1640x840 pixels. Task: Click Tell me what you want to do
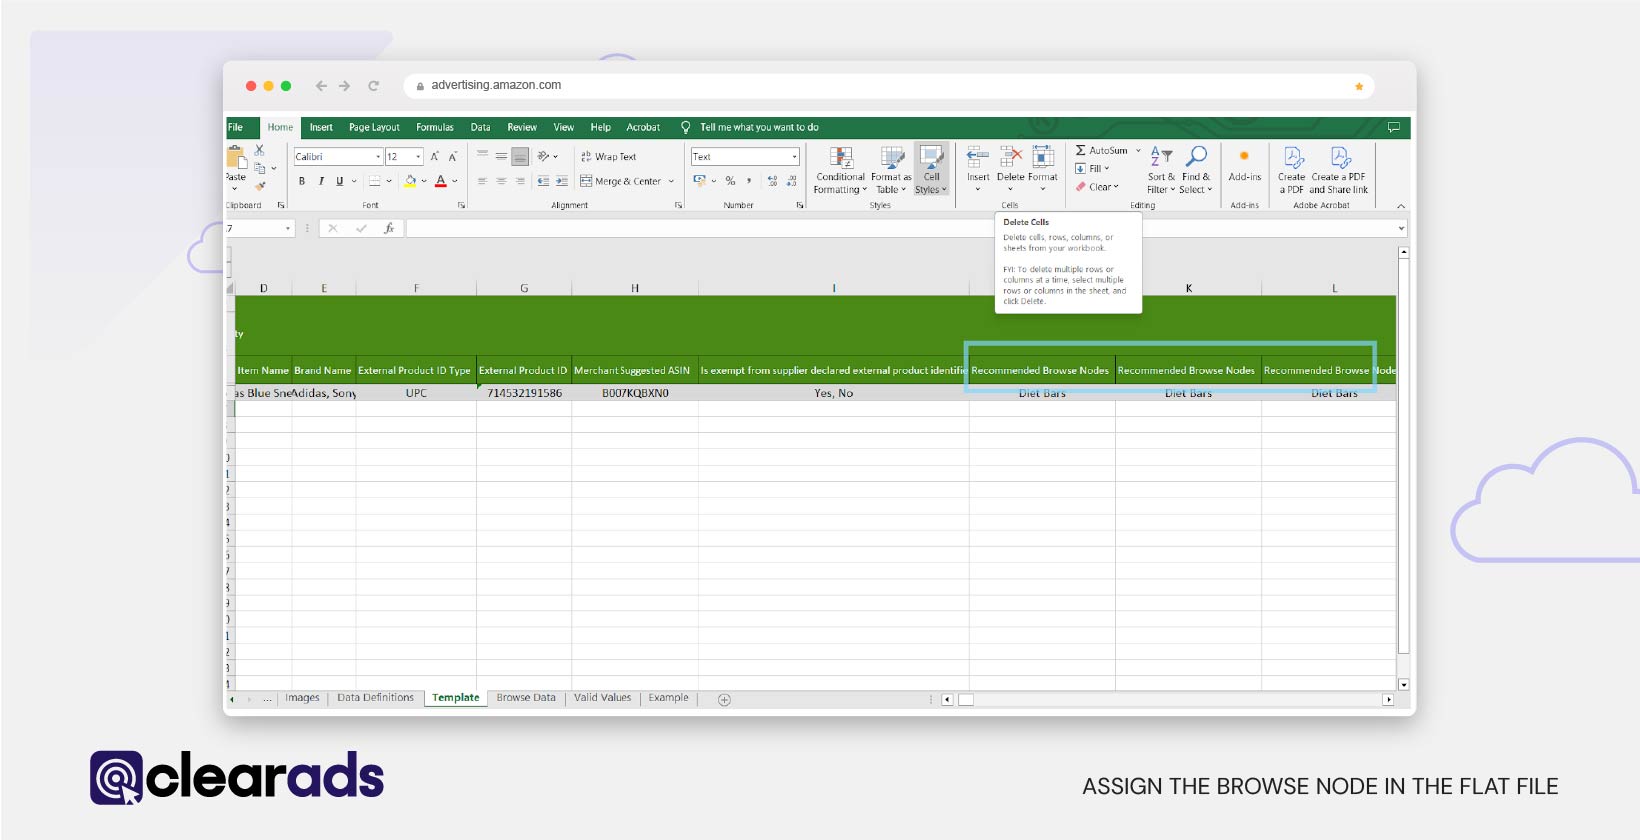click(750, 127)
